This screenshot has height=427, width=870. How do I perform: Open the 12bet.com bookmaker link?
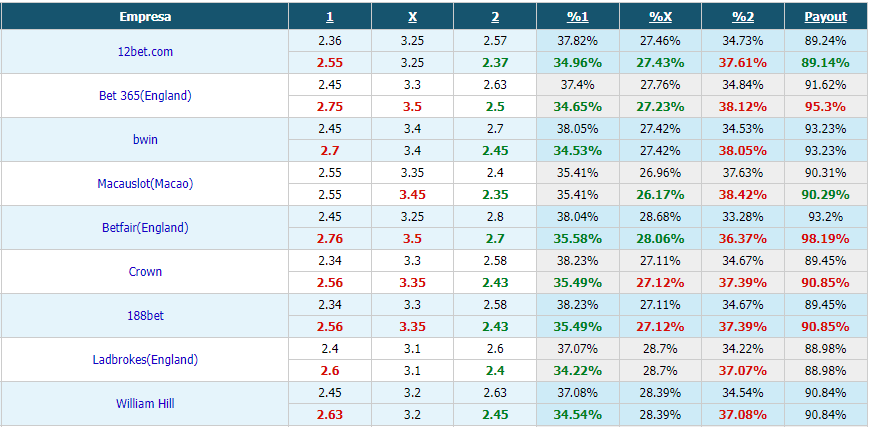tap(145, 52)
